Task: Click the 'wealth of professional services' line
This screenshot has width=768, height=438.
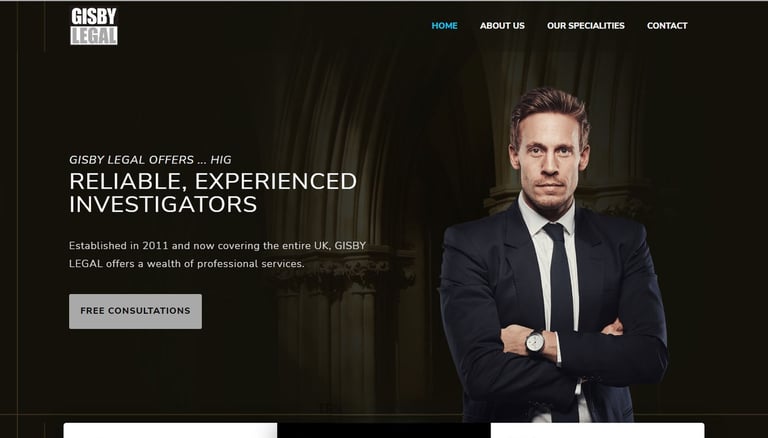Action: [x=187, y=264]
